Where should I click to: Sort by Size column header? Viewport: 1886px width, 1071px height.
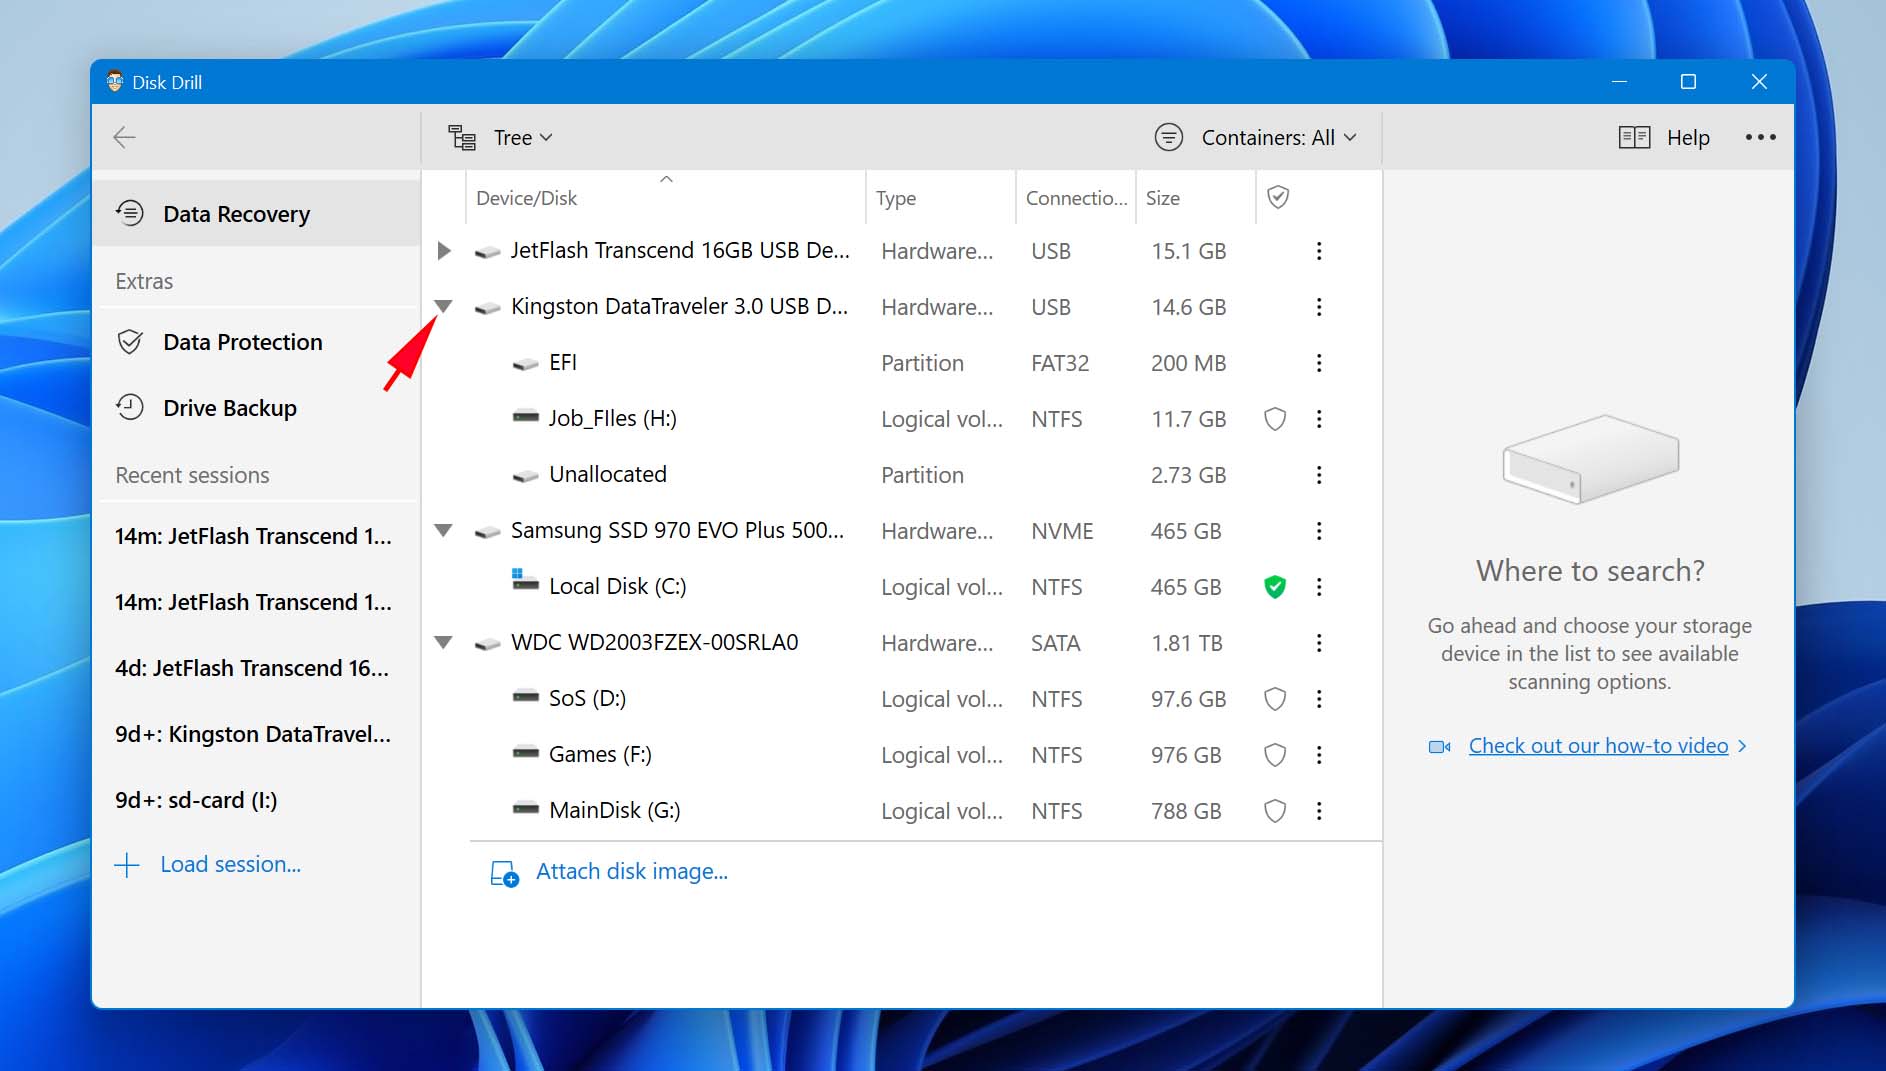[1195, 197]
